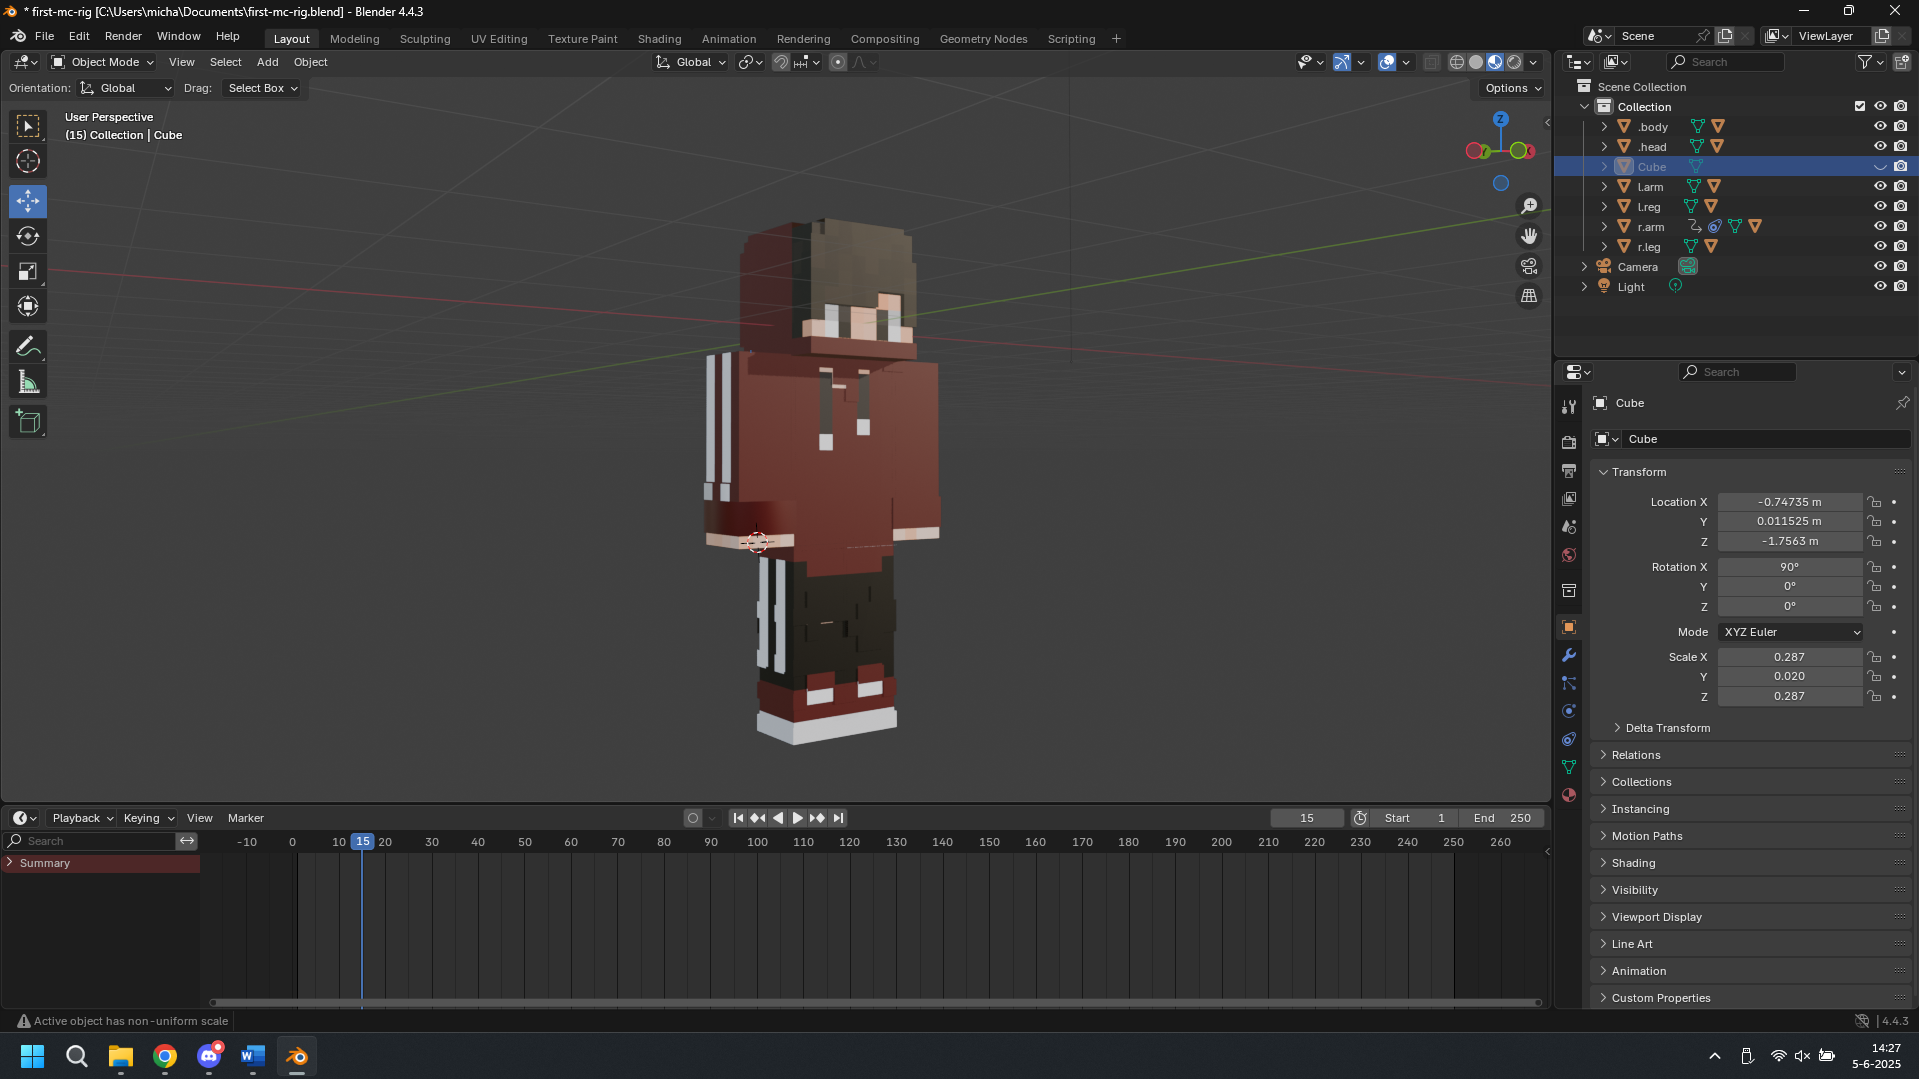Select the Scale tool in toolbar
The width and height of the screenshot is (1919, 1079).
click(x=28, y=272)
